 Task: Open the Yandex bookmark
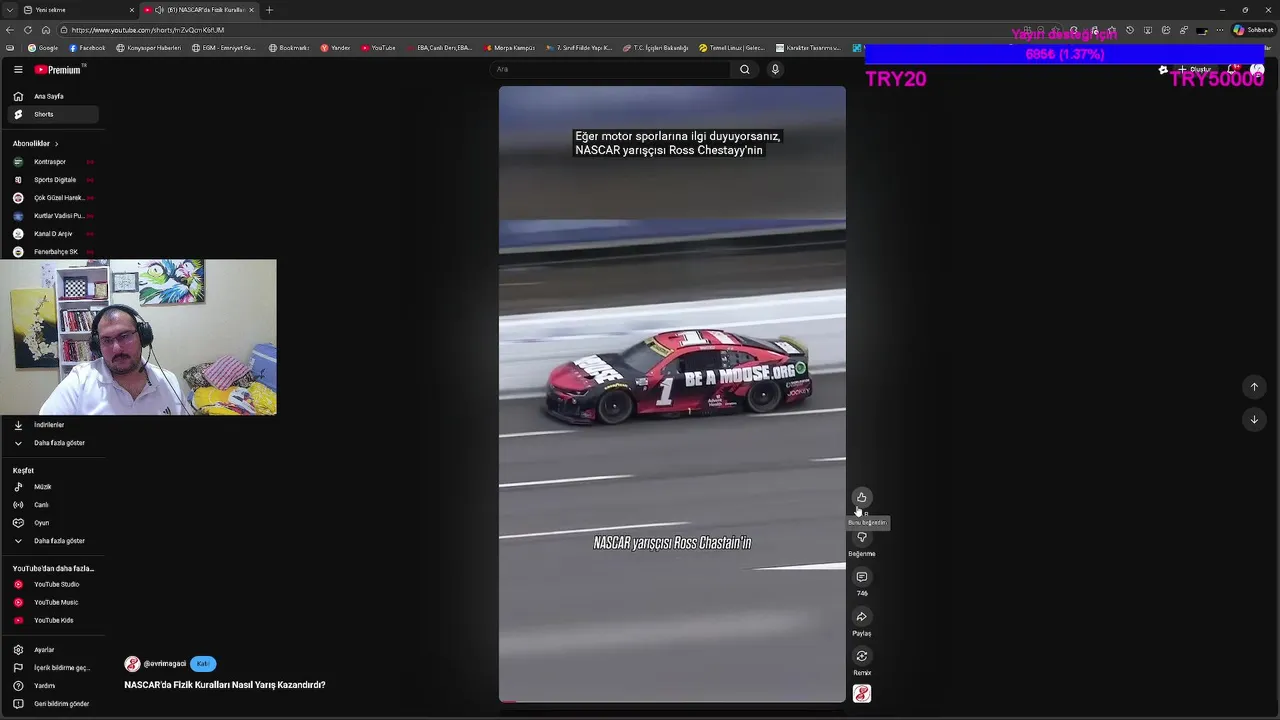pyautogui.click(x=335, y=48)
